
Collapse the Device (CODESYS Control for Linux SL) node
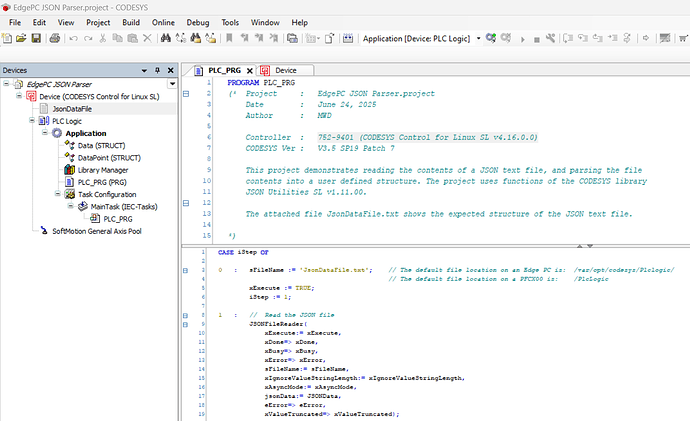click(19, 95)
